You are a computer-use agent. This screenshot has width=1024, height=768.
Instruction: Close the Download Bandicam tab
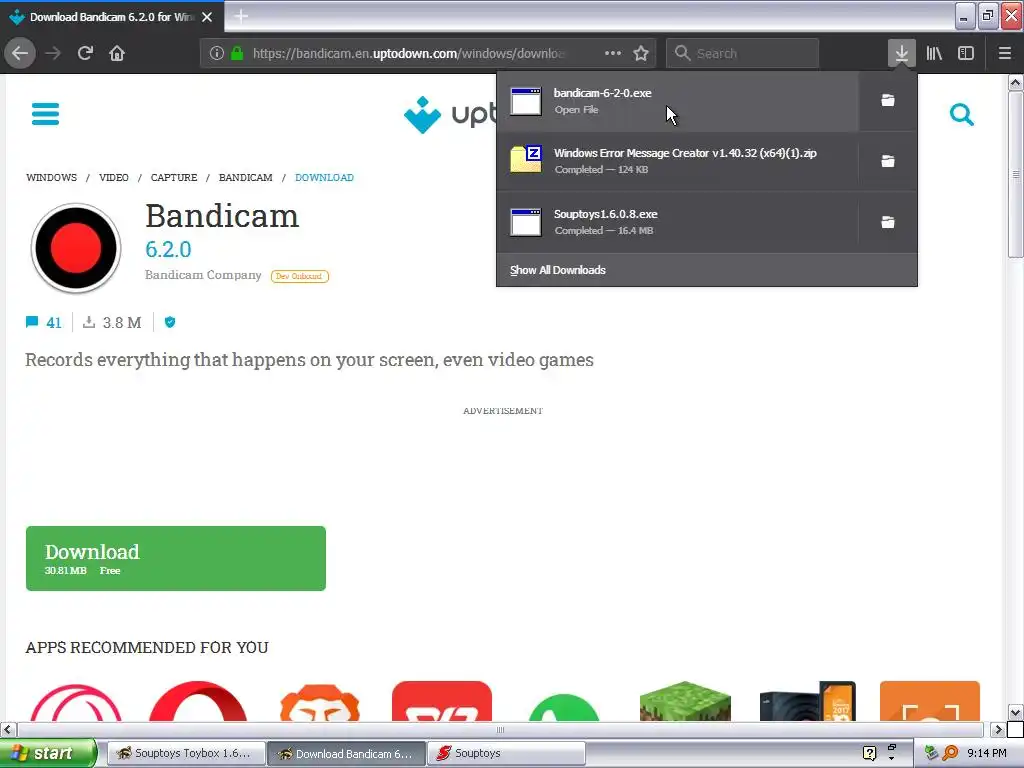(x=207, y=17)
